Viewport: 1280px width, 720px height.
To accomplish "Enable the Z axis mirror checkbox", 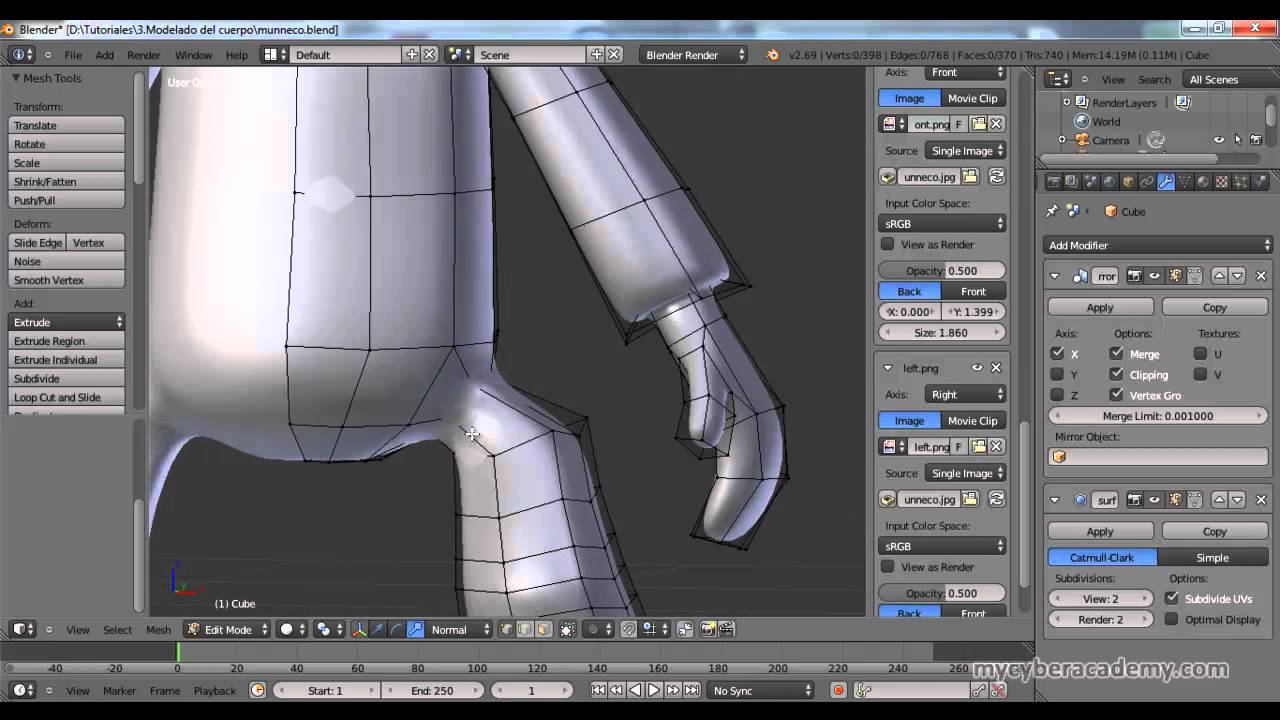I will 1057,395.
